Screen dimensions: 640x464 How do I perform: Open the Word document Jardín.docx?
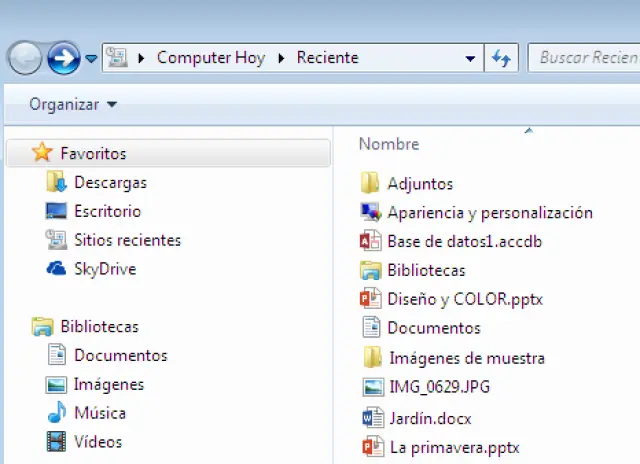pyautogui.click(x=429, y=418)
